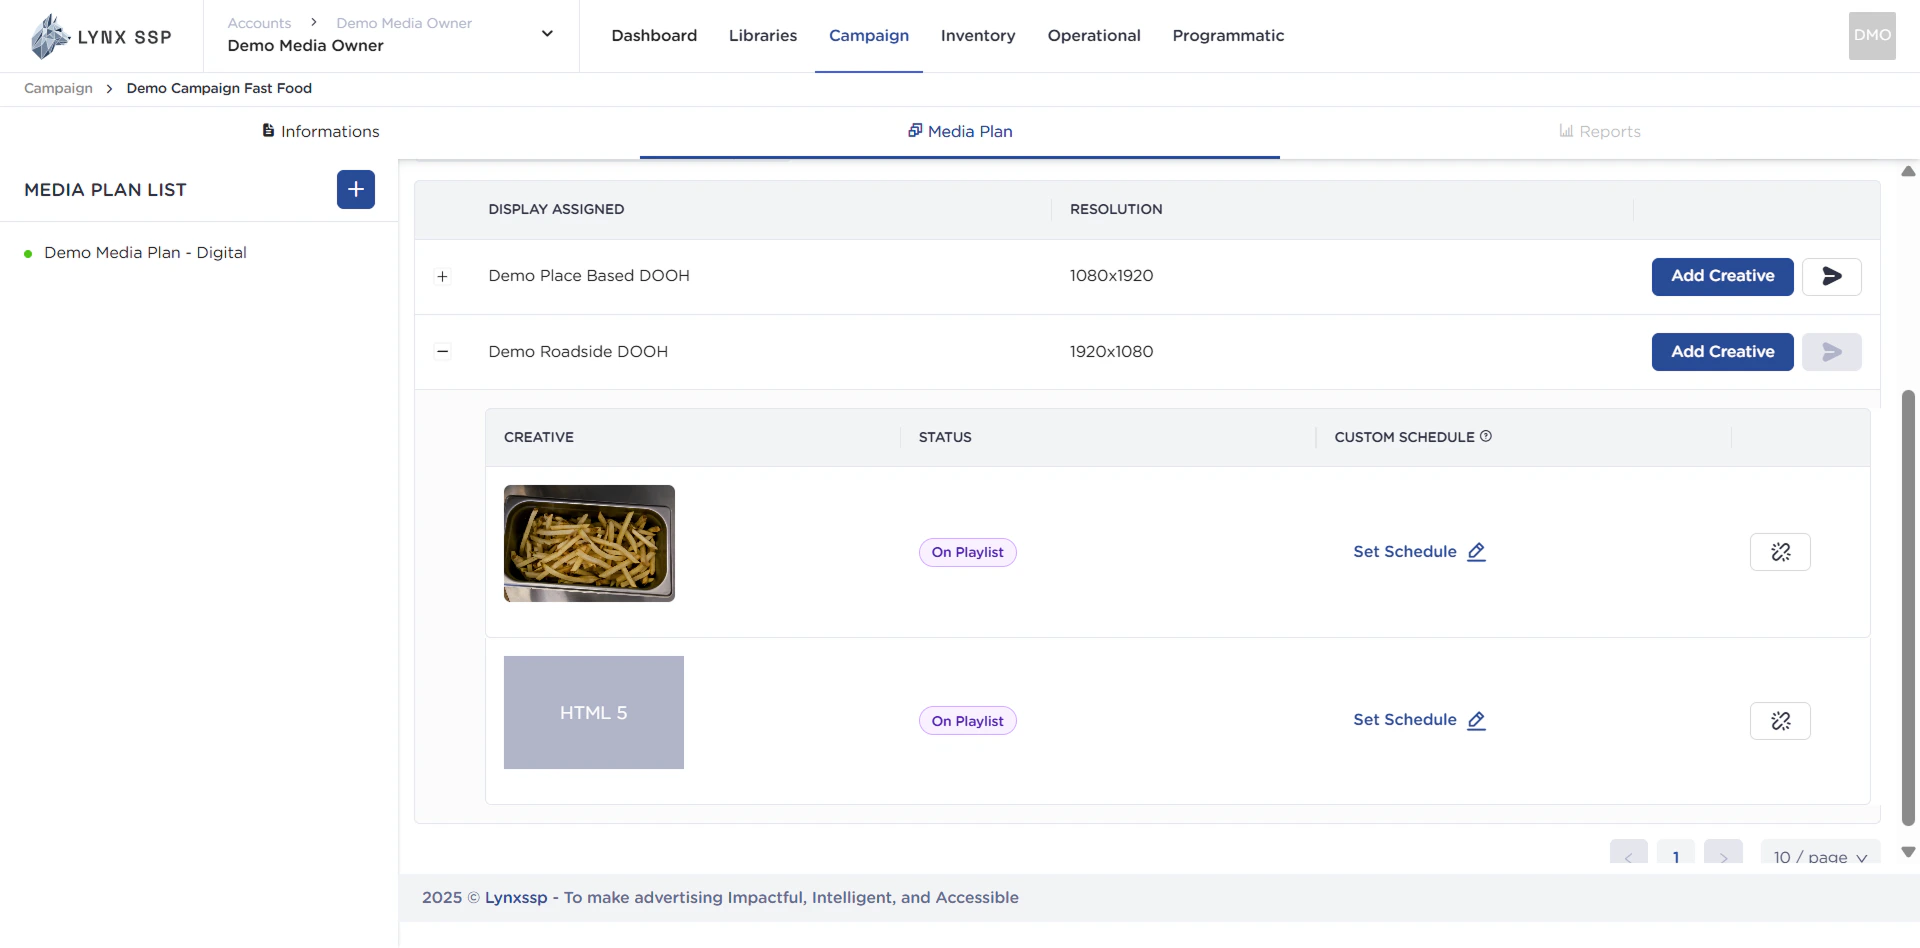
Task: Open the Programmatic menu
Action: click(x=1228, y=36)
